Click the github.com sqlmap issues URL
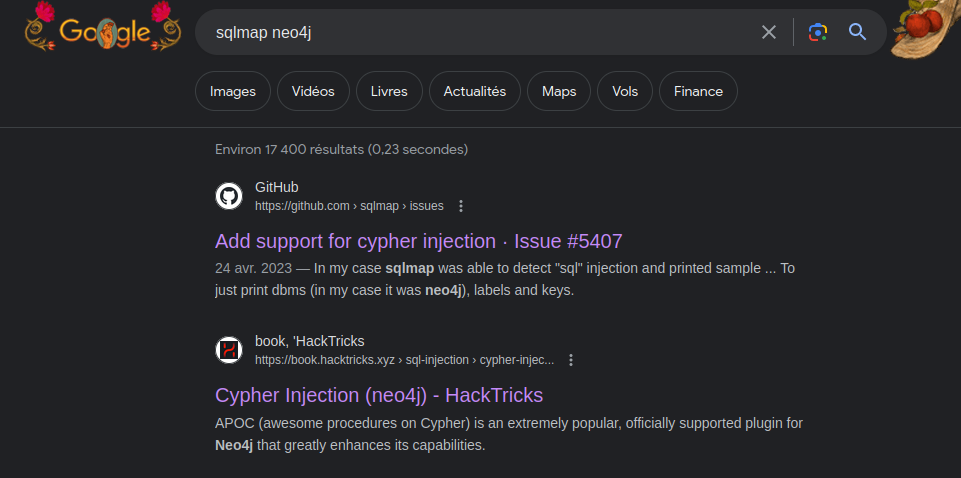 pos(349,206)
